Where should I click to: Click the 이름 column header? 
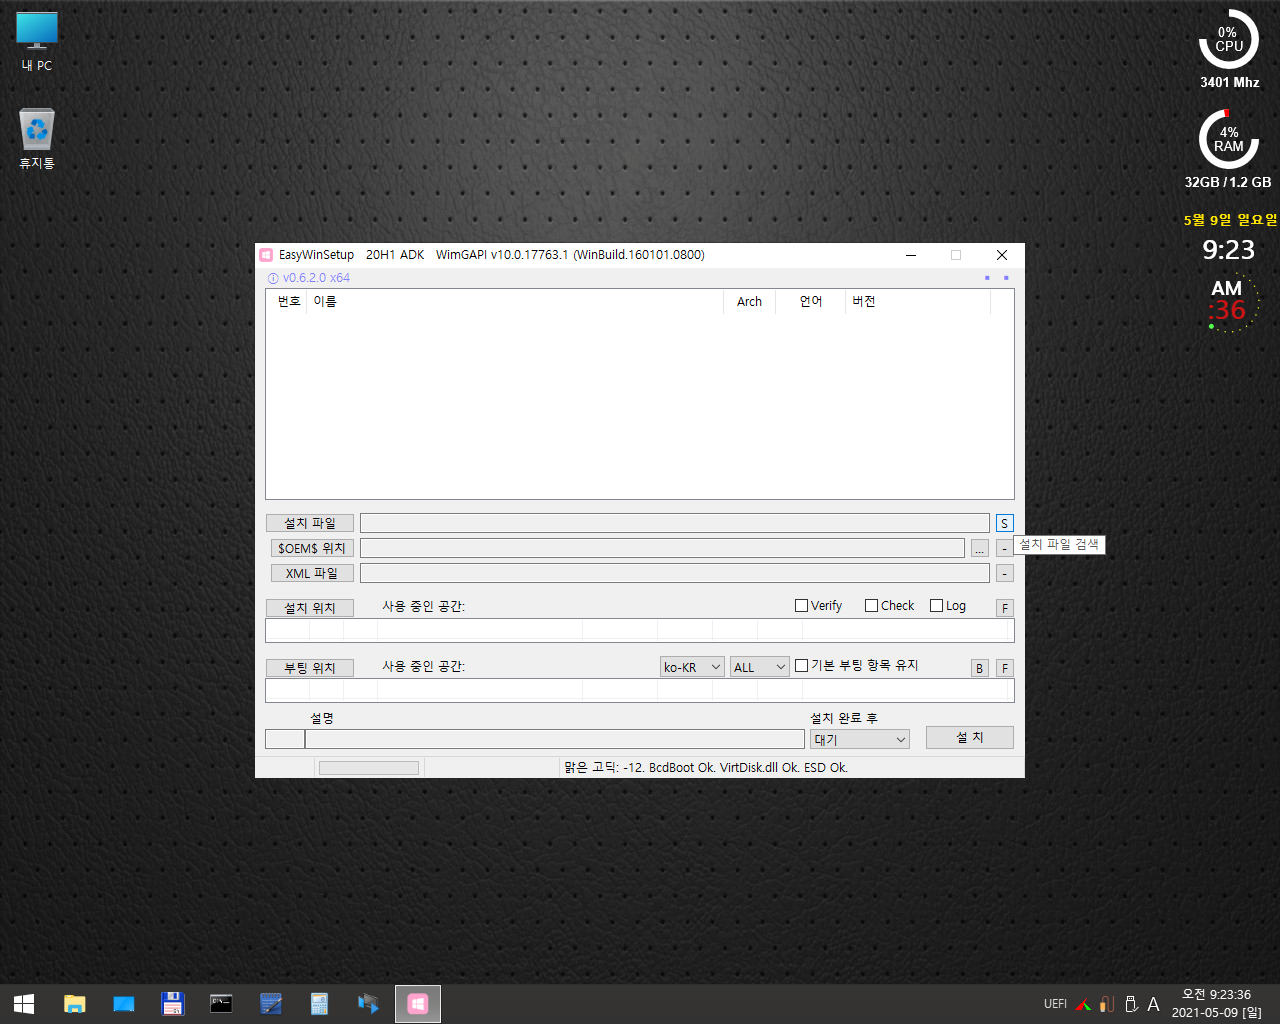click(x=515, y=301)
